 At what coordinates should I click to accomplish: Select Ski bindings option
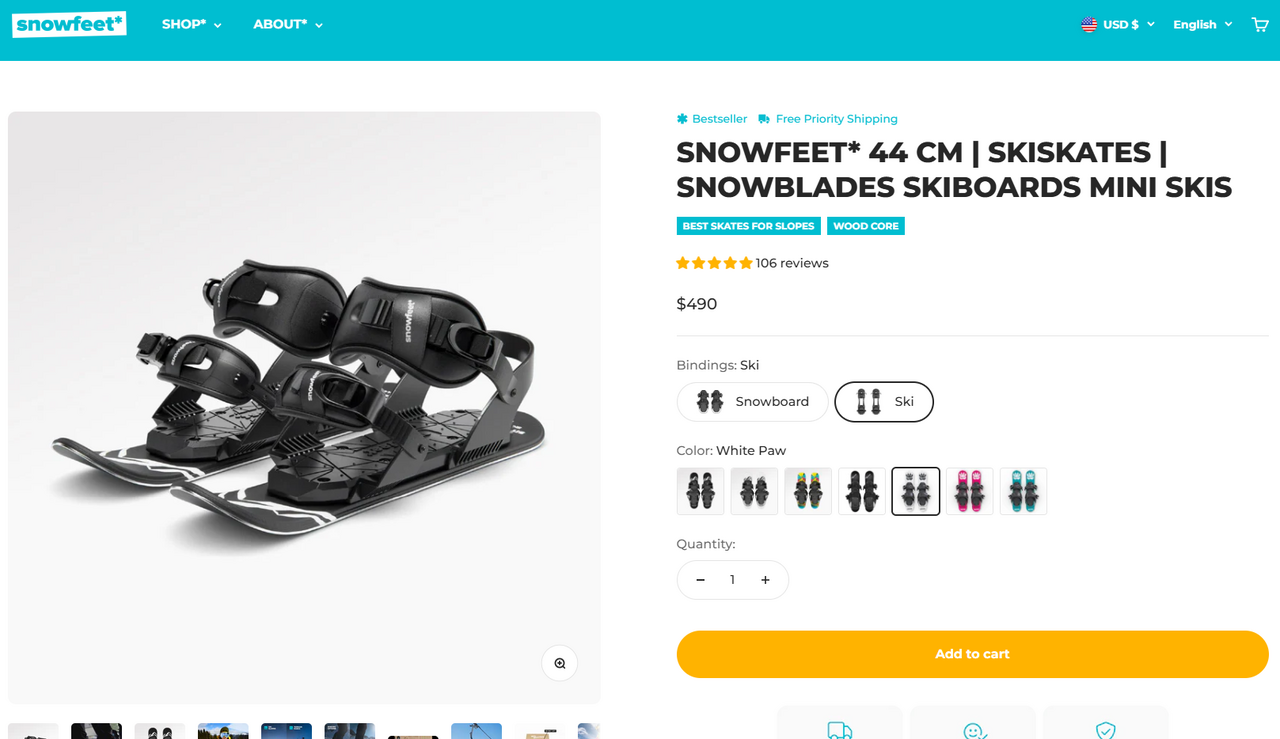coord(884,402)
